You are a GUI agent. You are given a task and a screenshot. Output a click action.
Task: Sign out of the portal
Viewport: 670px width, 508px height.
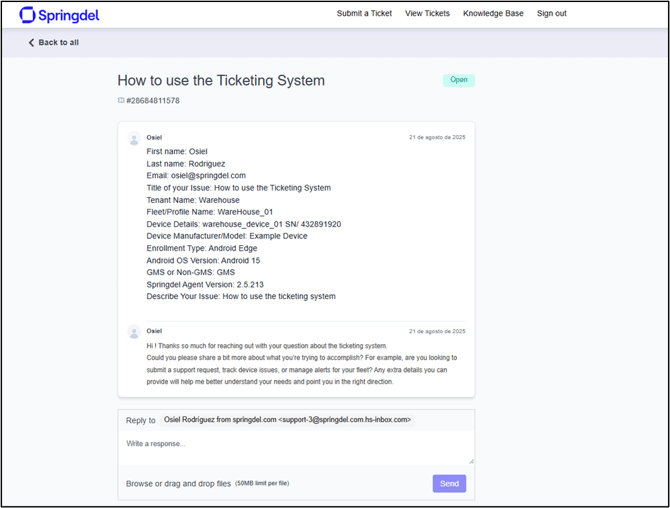click(x=552, y=13)
